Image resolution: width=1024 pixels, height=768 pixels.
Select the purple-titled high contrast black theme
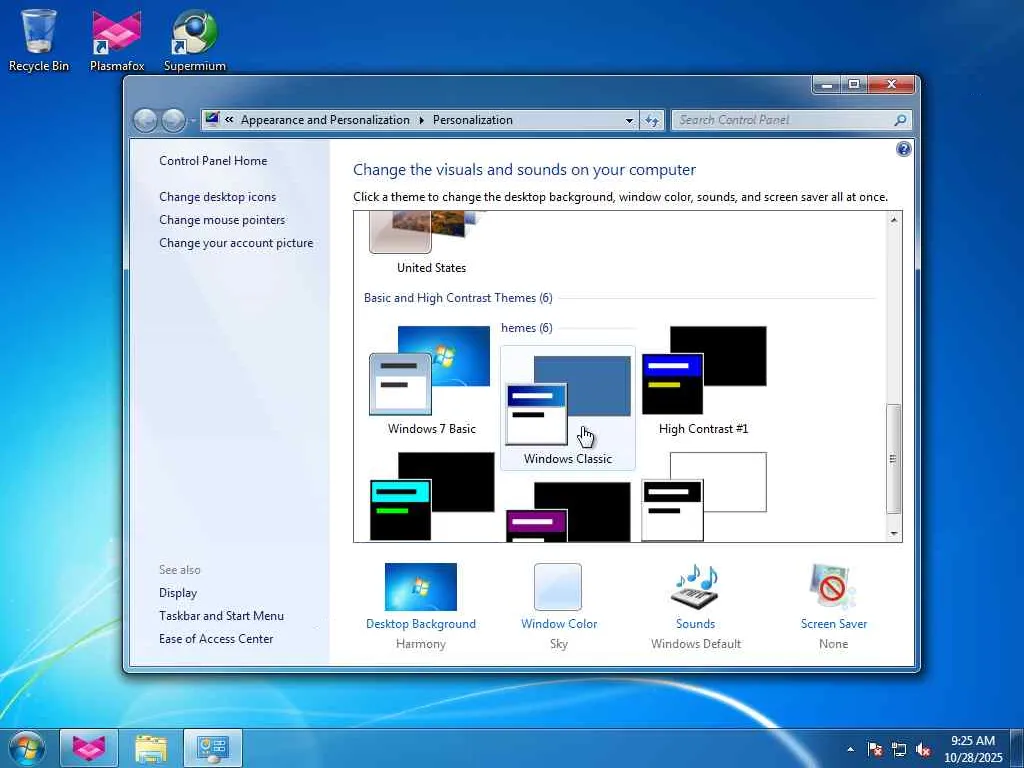click(x=568, y=511)
